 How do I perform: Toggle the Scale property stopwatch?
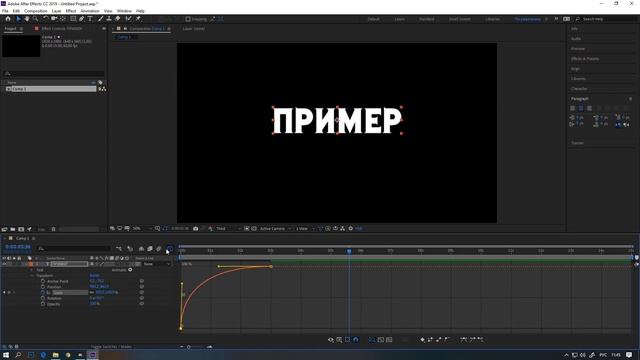(43, 293)
